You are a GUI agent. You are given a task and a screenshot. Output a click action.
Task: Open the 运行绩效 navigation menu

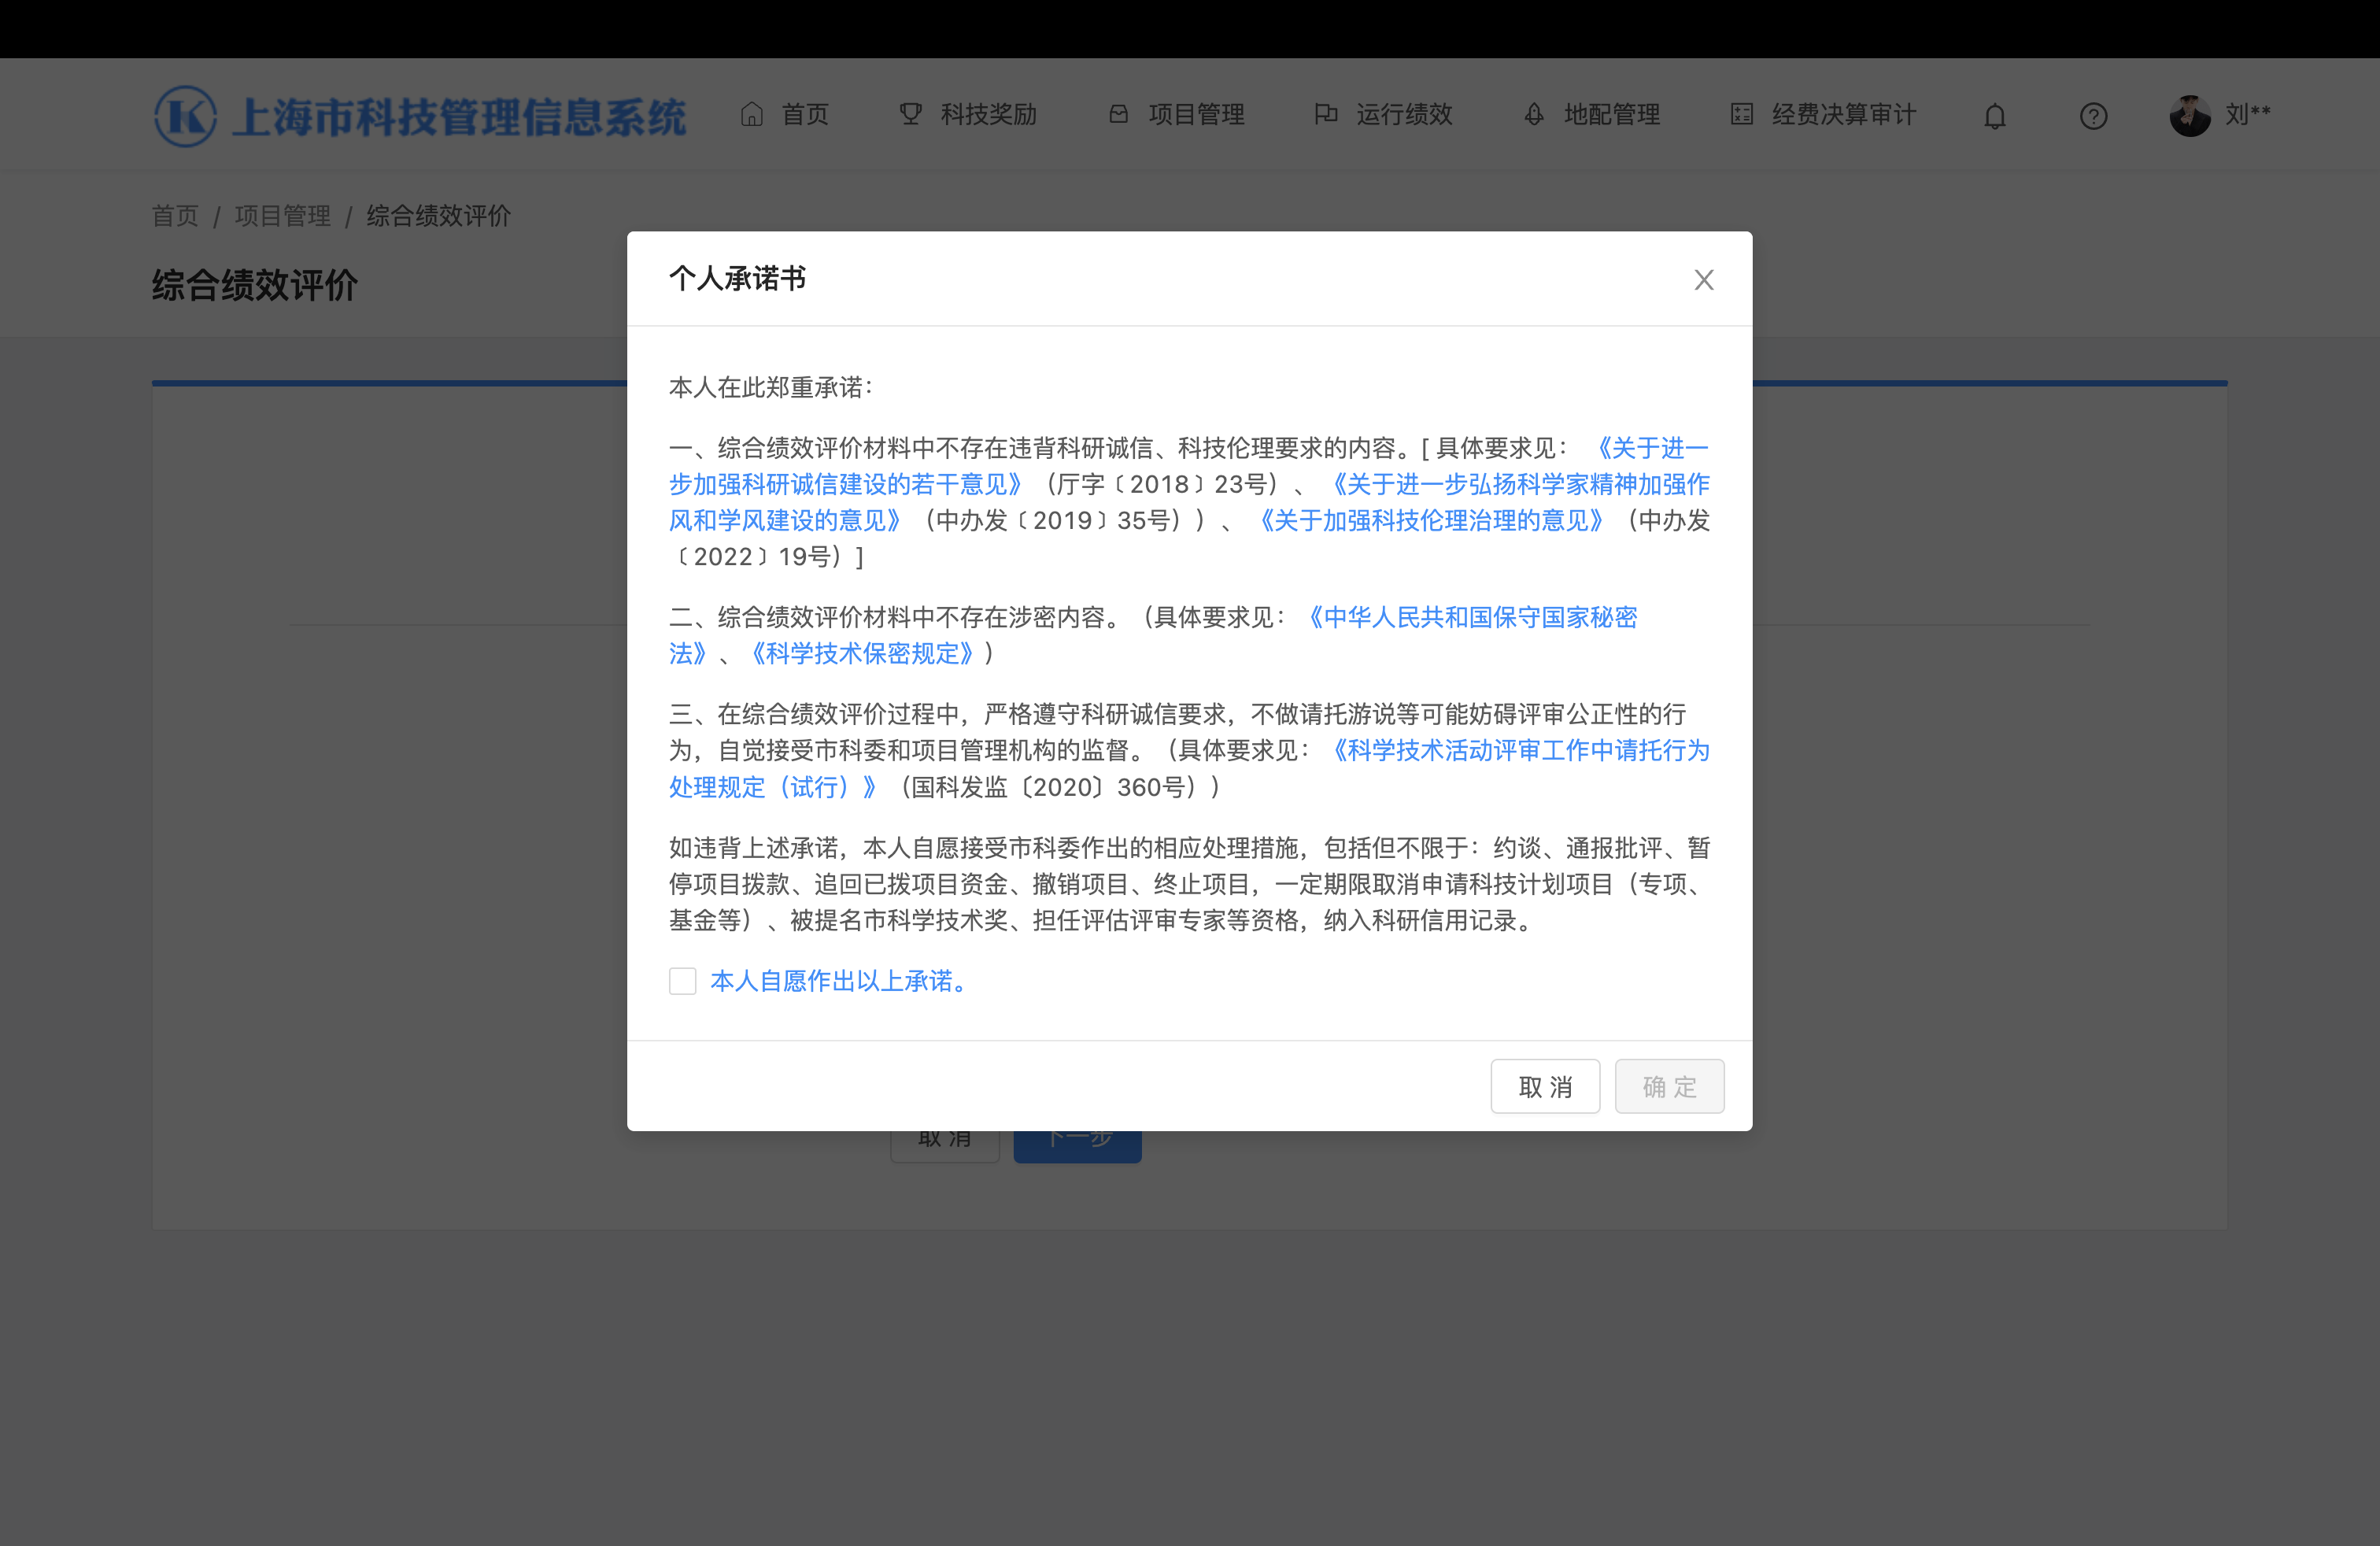(1383, 115)
